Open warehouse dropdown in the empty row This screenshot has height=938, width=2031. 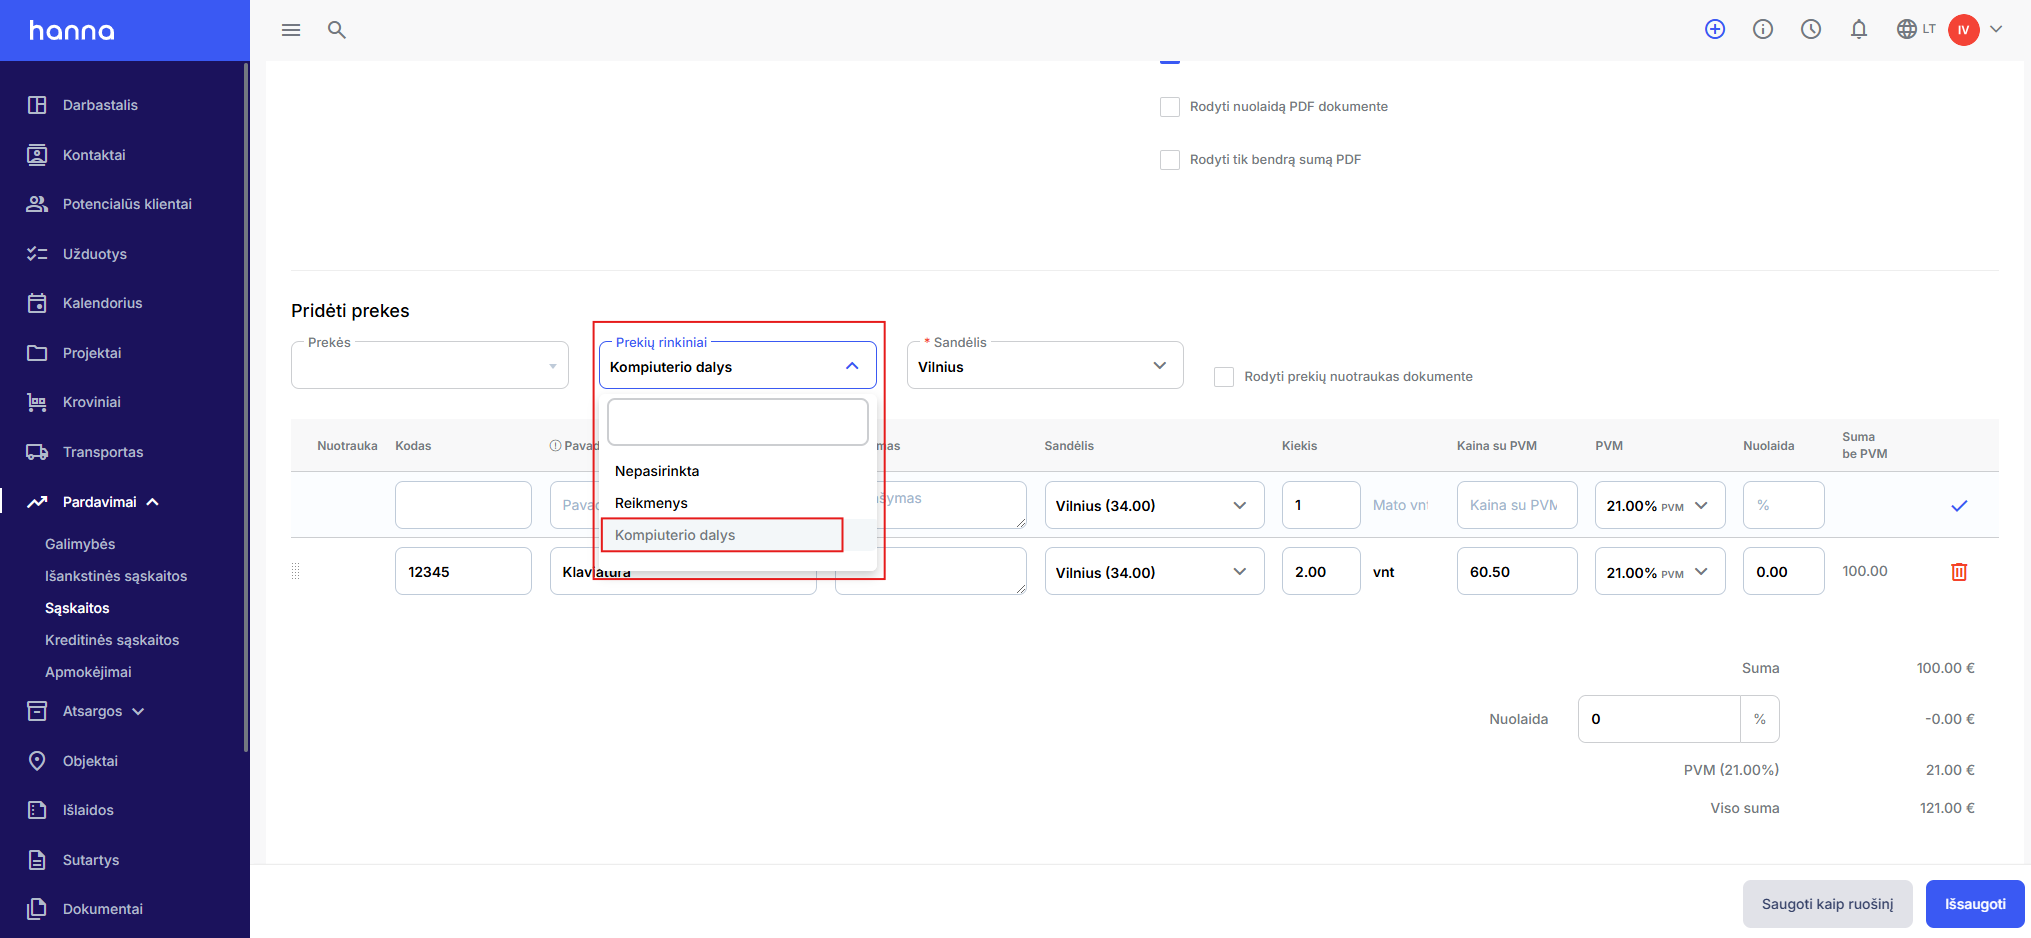click(x=1155, y=505)
